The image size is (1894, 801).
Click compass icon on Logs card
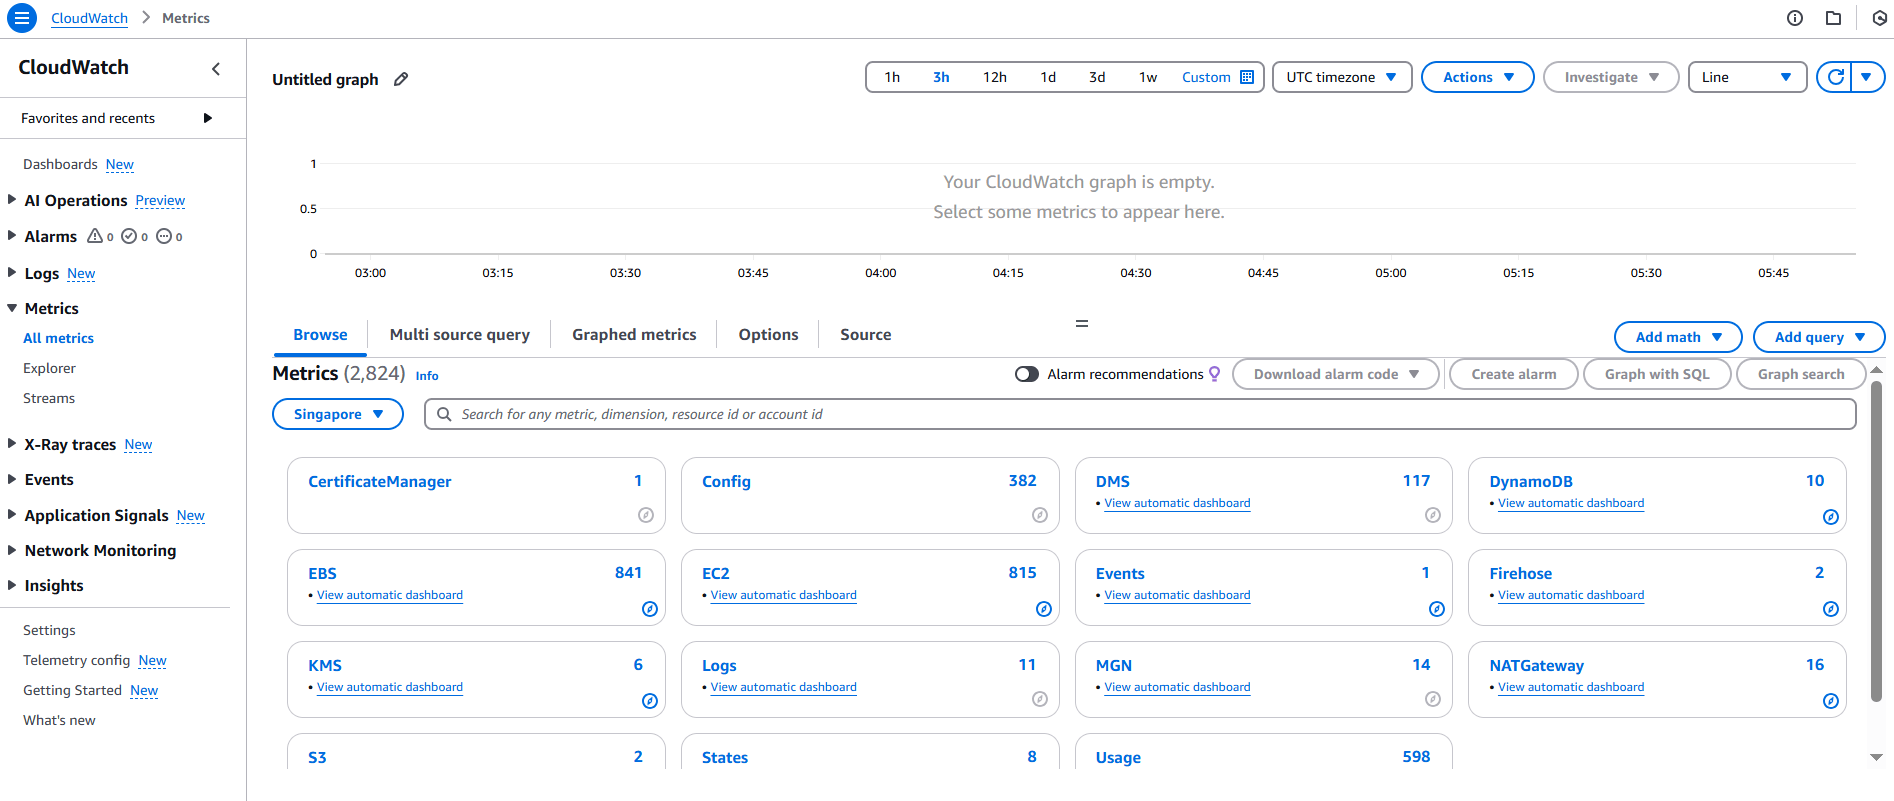coord(1040,699)
